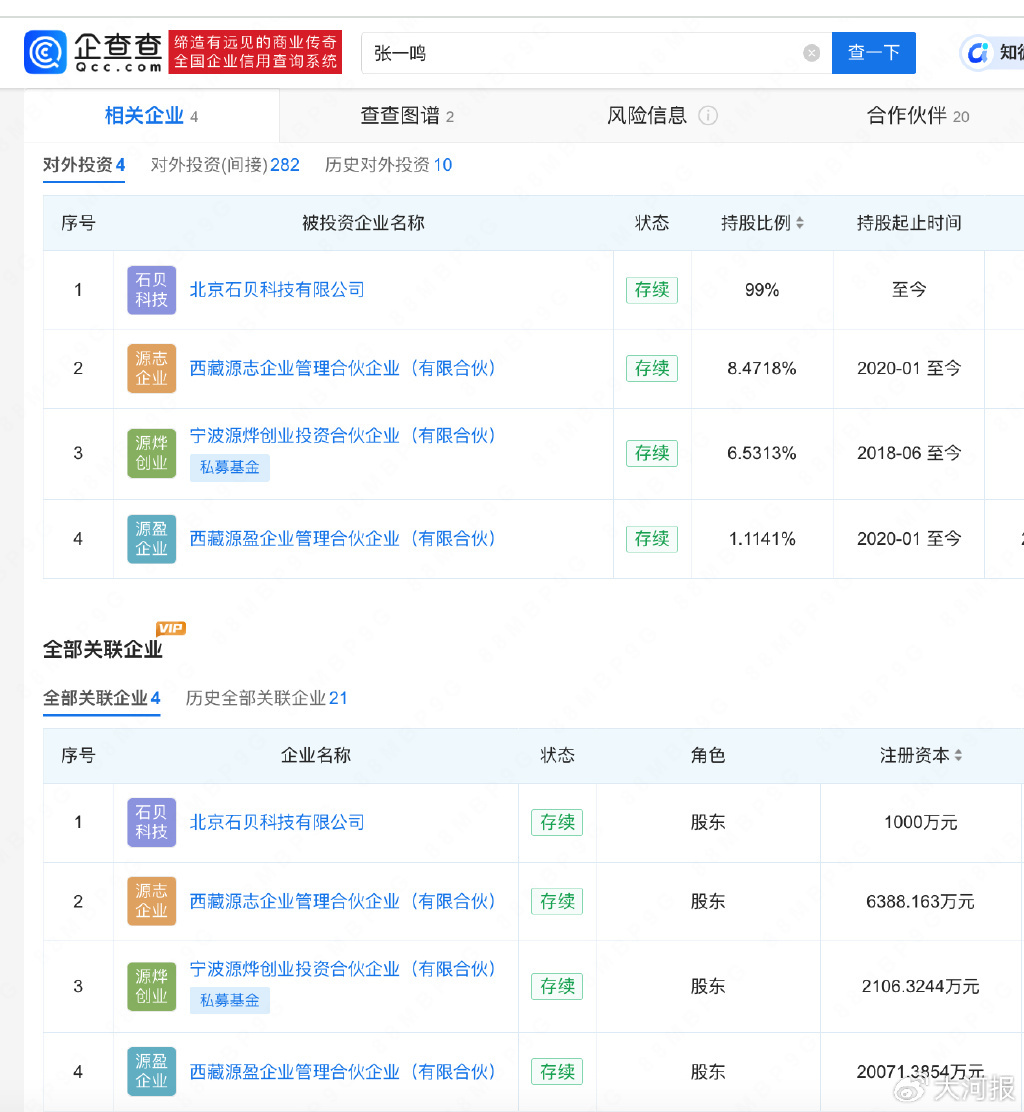Switch to 查查图谱 tab
1024x1112 pixels.
tap(407, 116)
